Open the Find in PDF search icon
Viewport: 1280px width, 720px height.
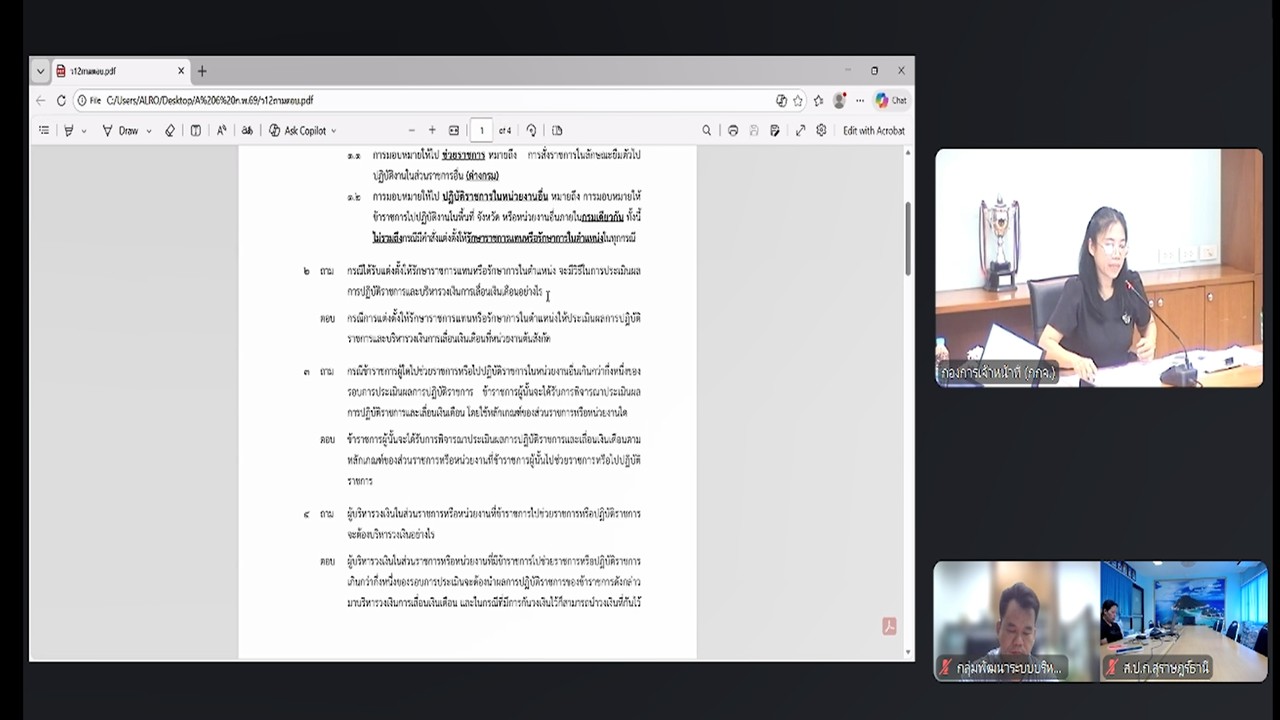707,130
